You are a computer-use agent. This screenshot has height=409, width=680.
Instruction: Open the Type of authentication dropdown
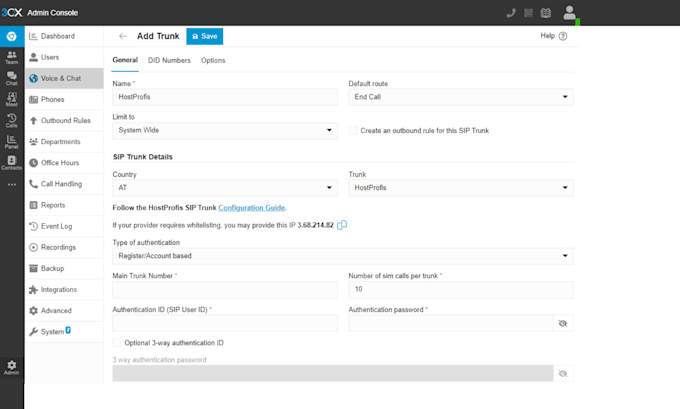click(343, 256)
